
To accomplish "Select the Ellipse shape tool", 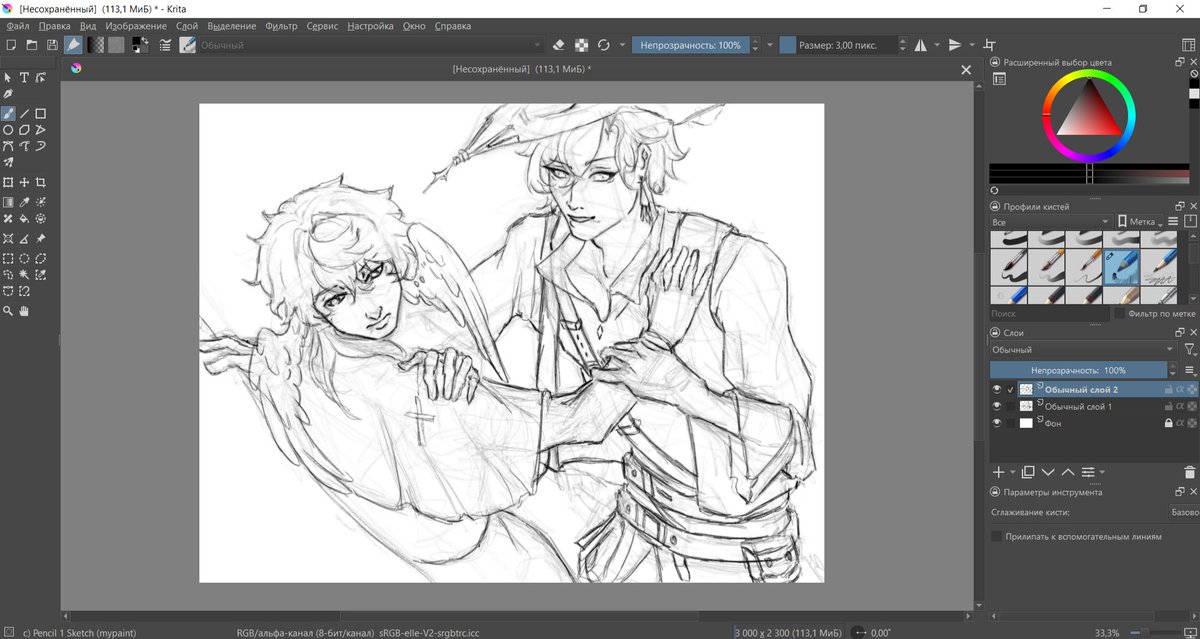I will pyautogui.click(x=8, y=130).
